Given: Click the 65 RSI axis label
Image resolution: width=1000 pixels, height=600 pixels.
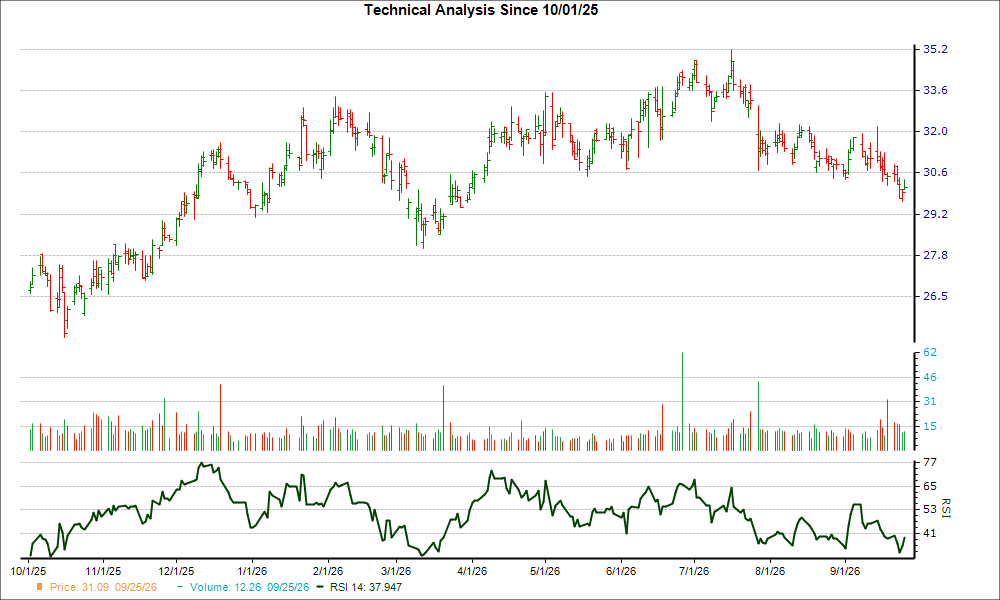Looking at the screenshot, I should pyautogui.click(x=930, y=486).
